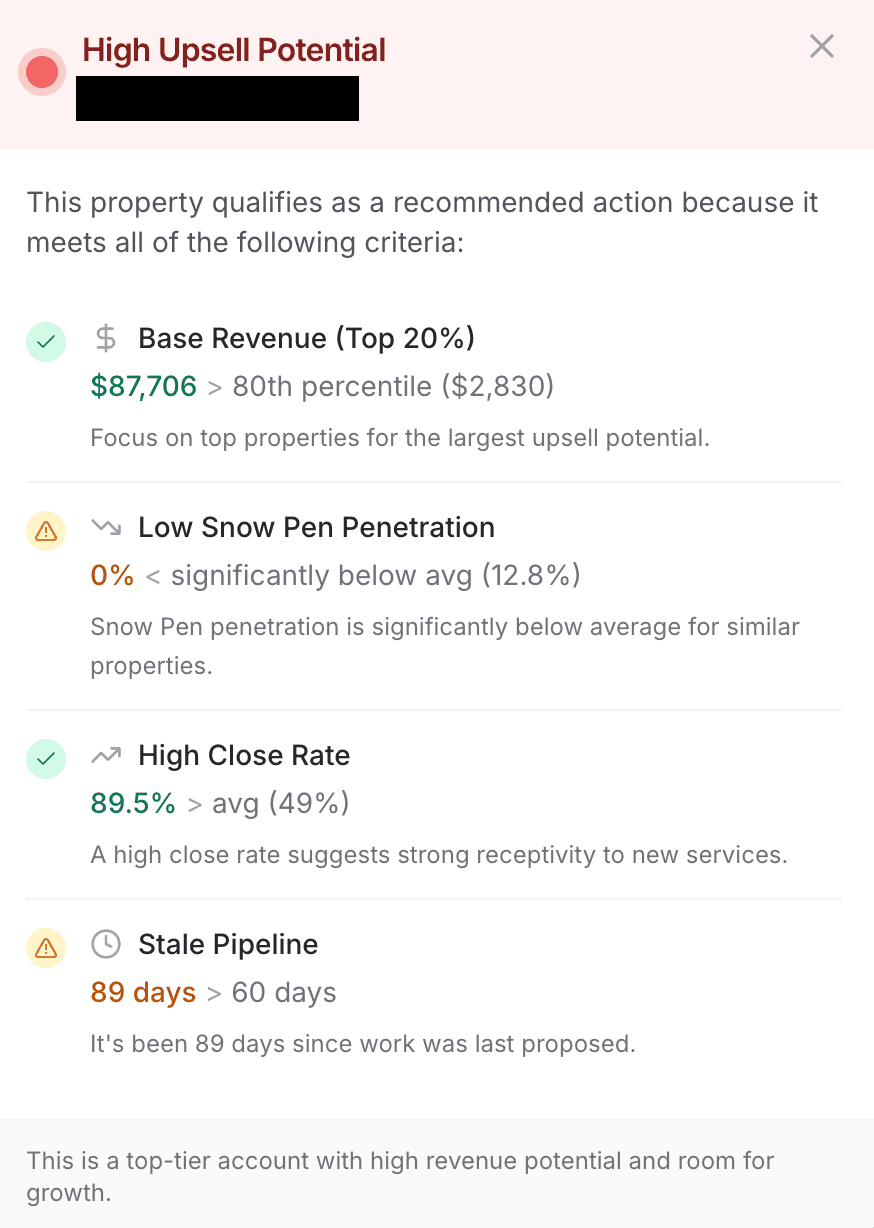Select the High Upsell Potential heading
This screenshot has height=1228, width=874.
pyautogui.click(x=234, y=49)
